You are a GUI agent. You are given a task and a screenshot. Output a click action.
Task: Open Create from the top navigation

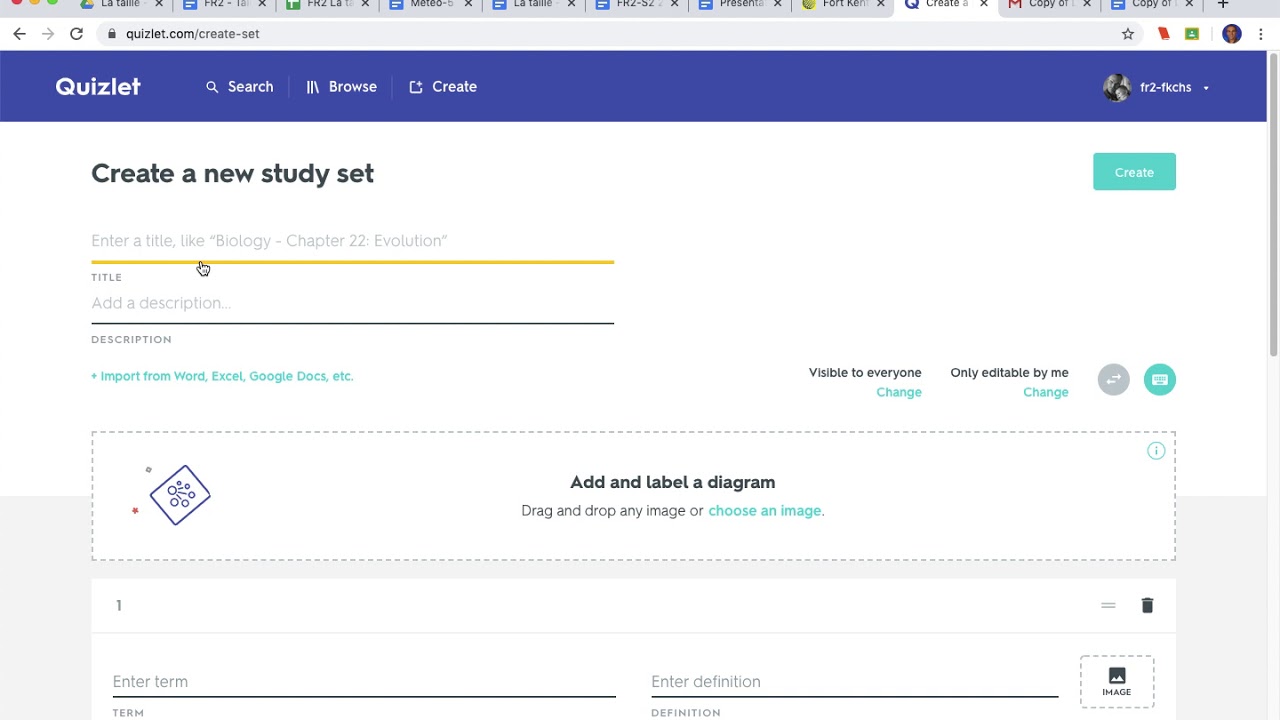tap(443, 87)
